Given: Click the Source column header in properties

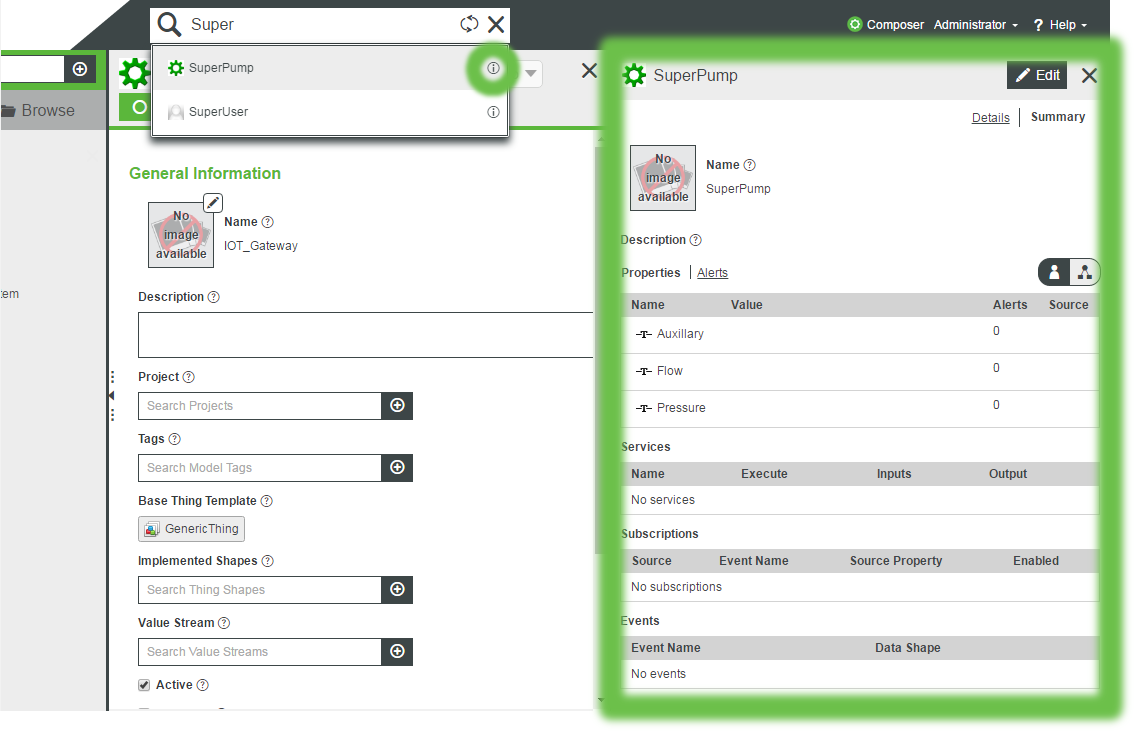Looking at the screenshot, I should click(x=1069, y=305).
